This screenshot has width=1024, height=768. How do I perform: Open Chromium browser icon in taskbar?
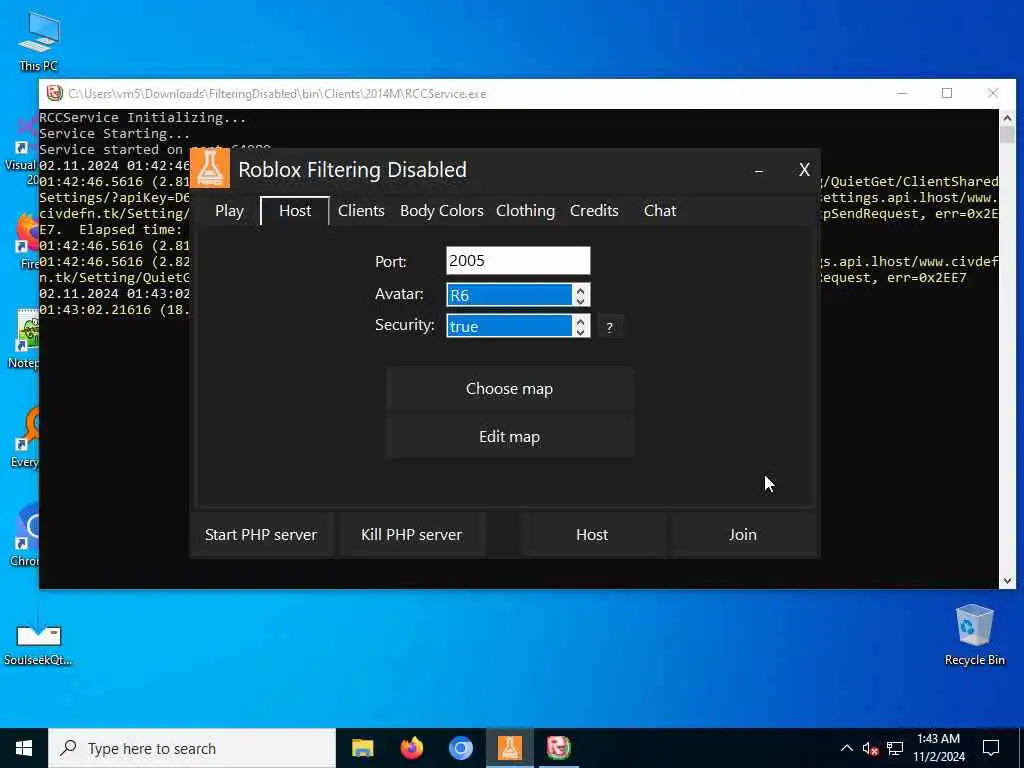pos(460,748)
